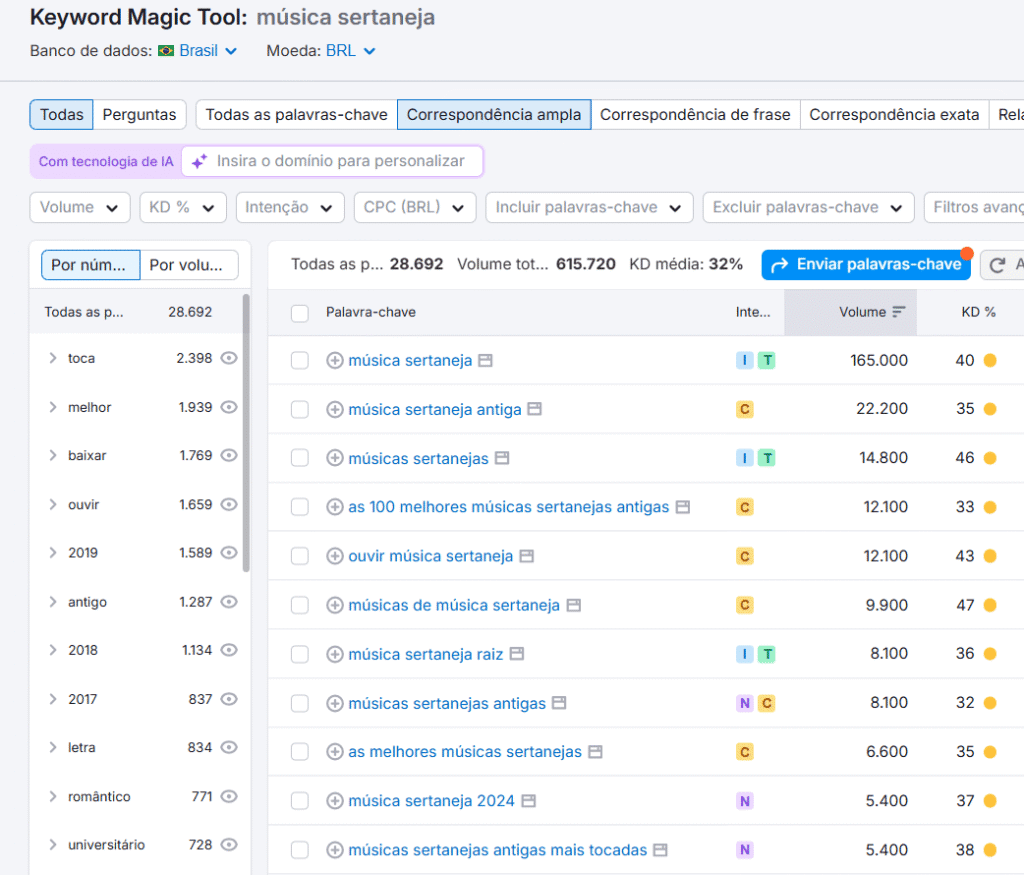Open SERP icon after música sertaneja raiz
This screenshot has width=1024, height=875.
517,654
